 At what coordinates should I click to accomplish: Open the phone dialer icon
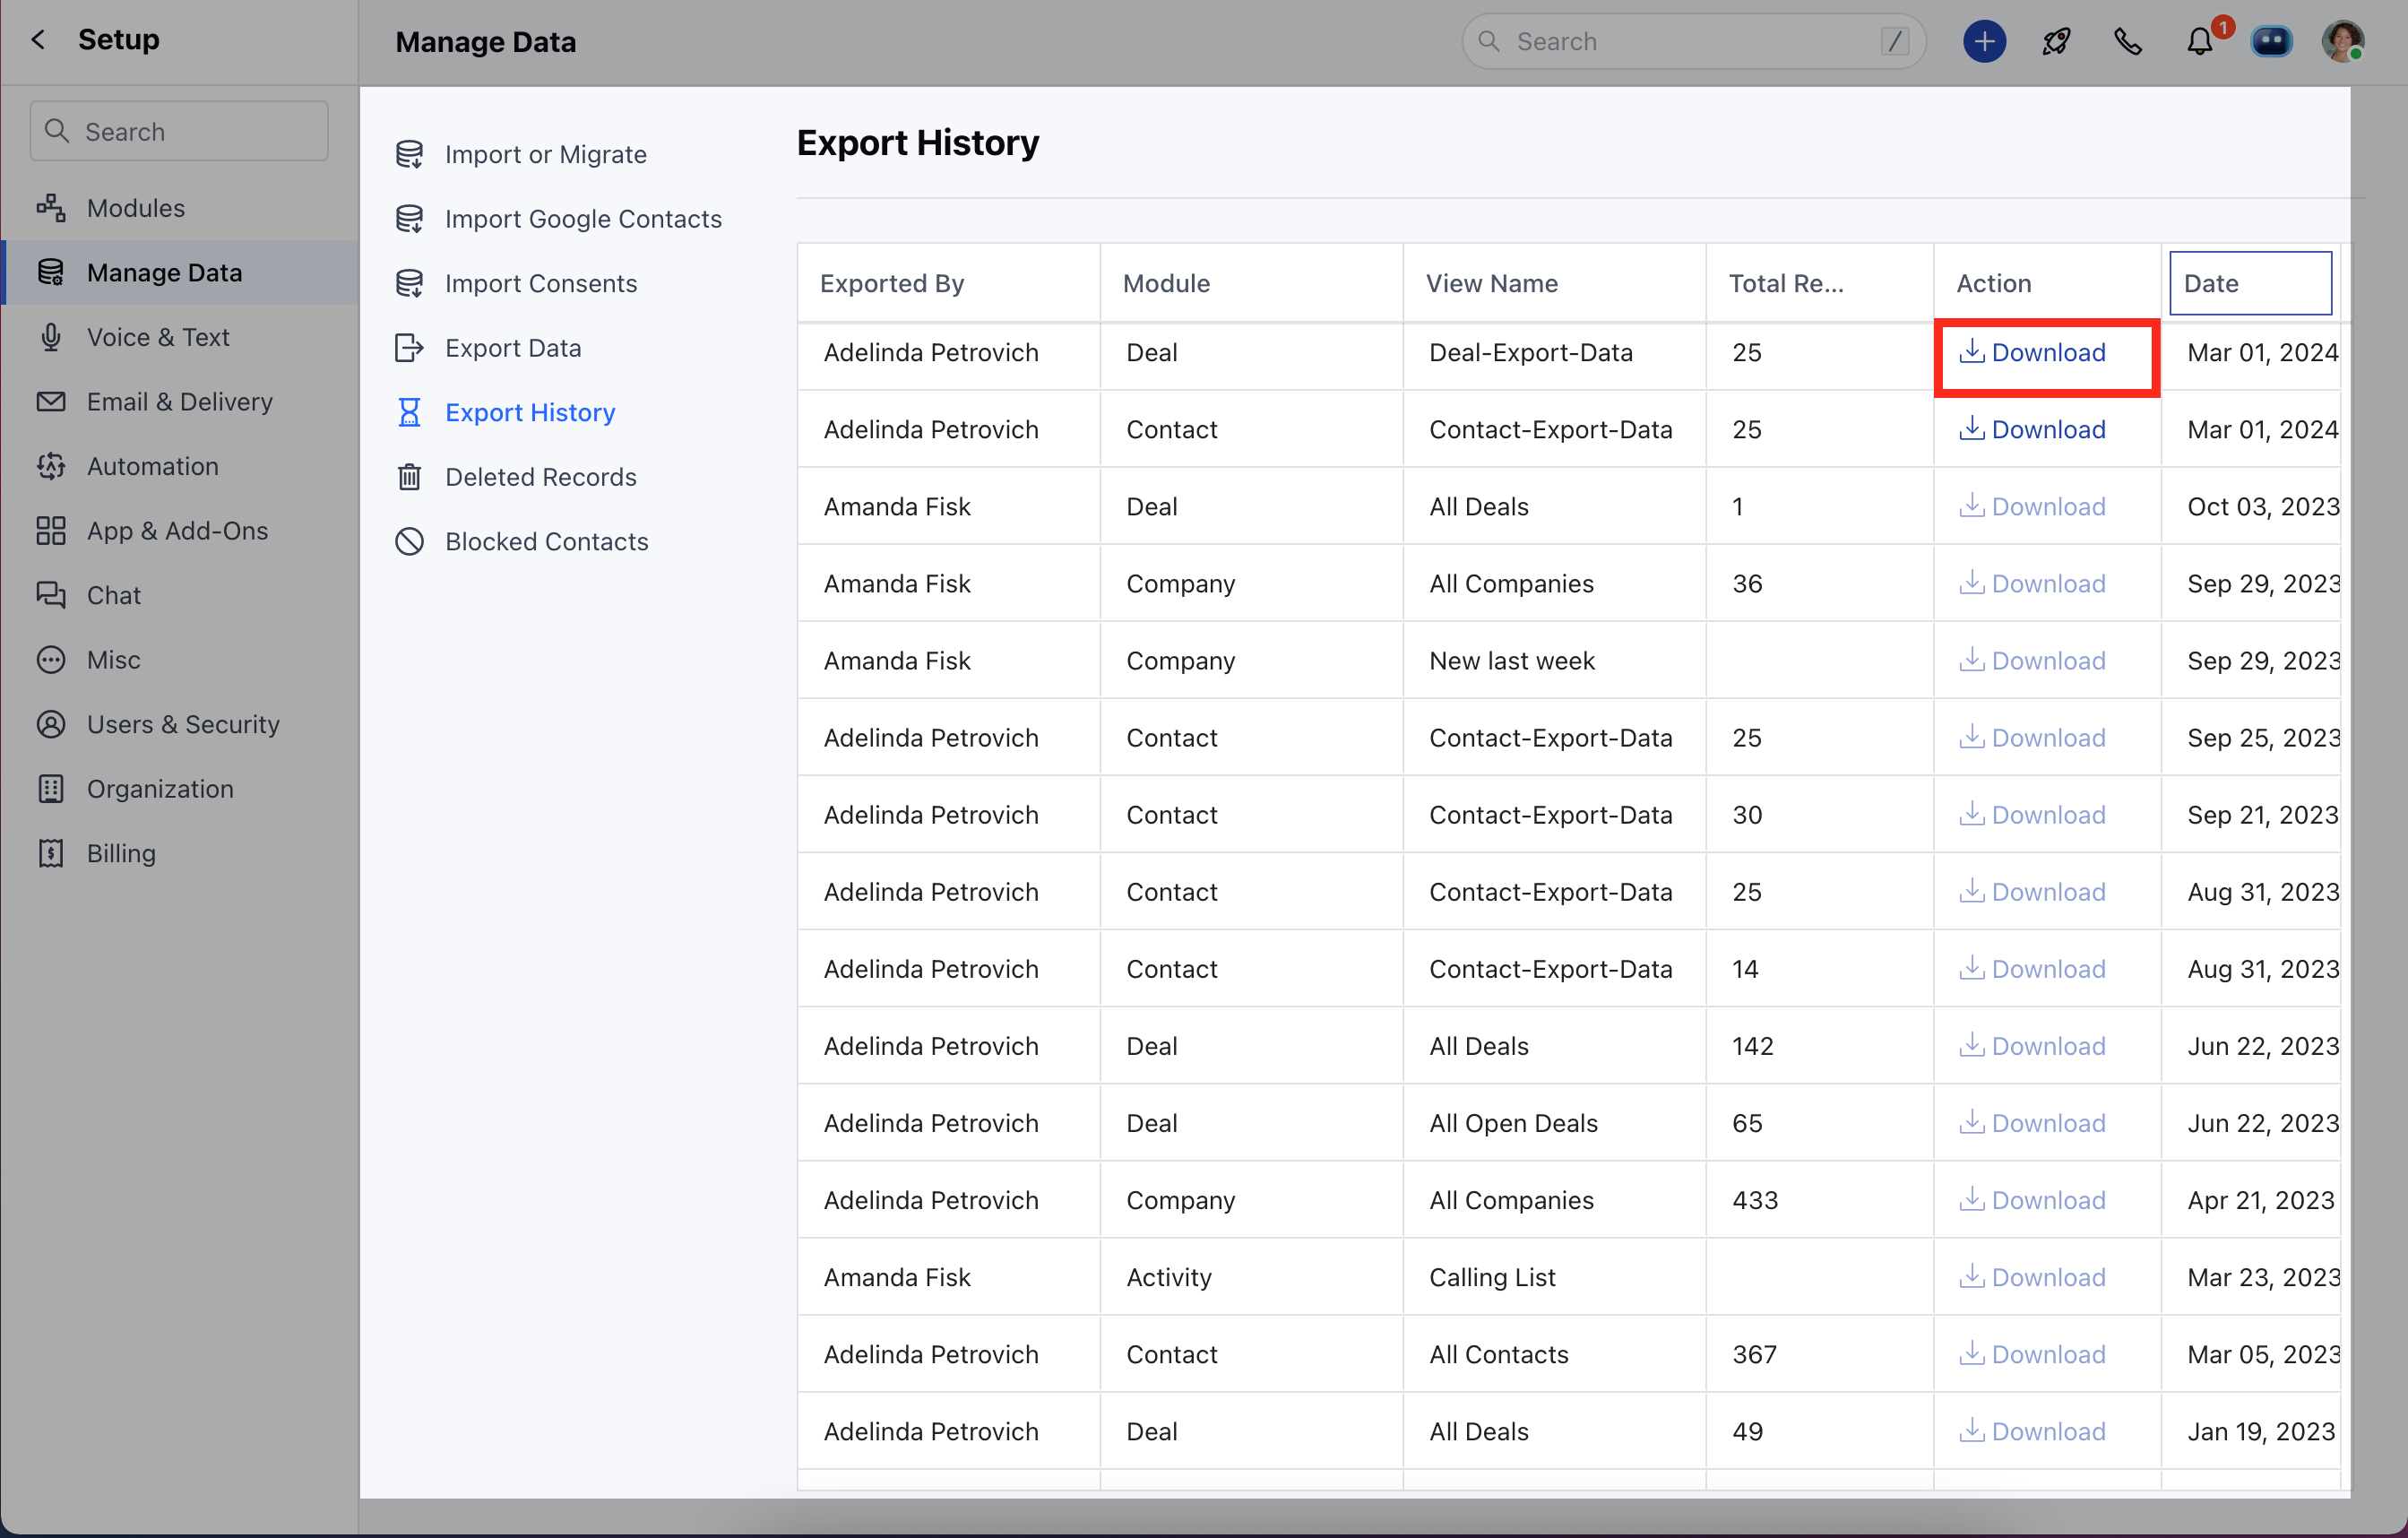tap(2128, 41)
